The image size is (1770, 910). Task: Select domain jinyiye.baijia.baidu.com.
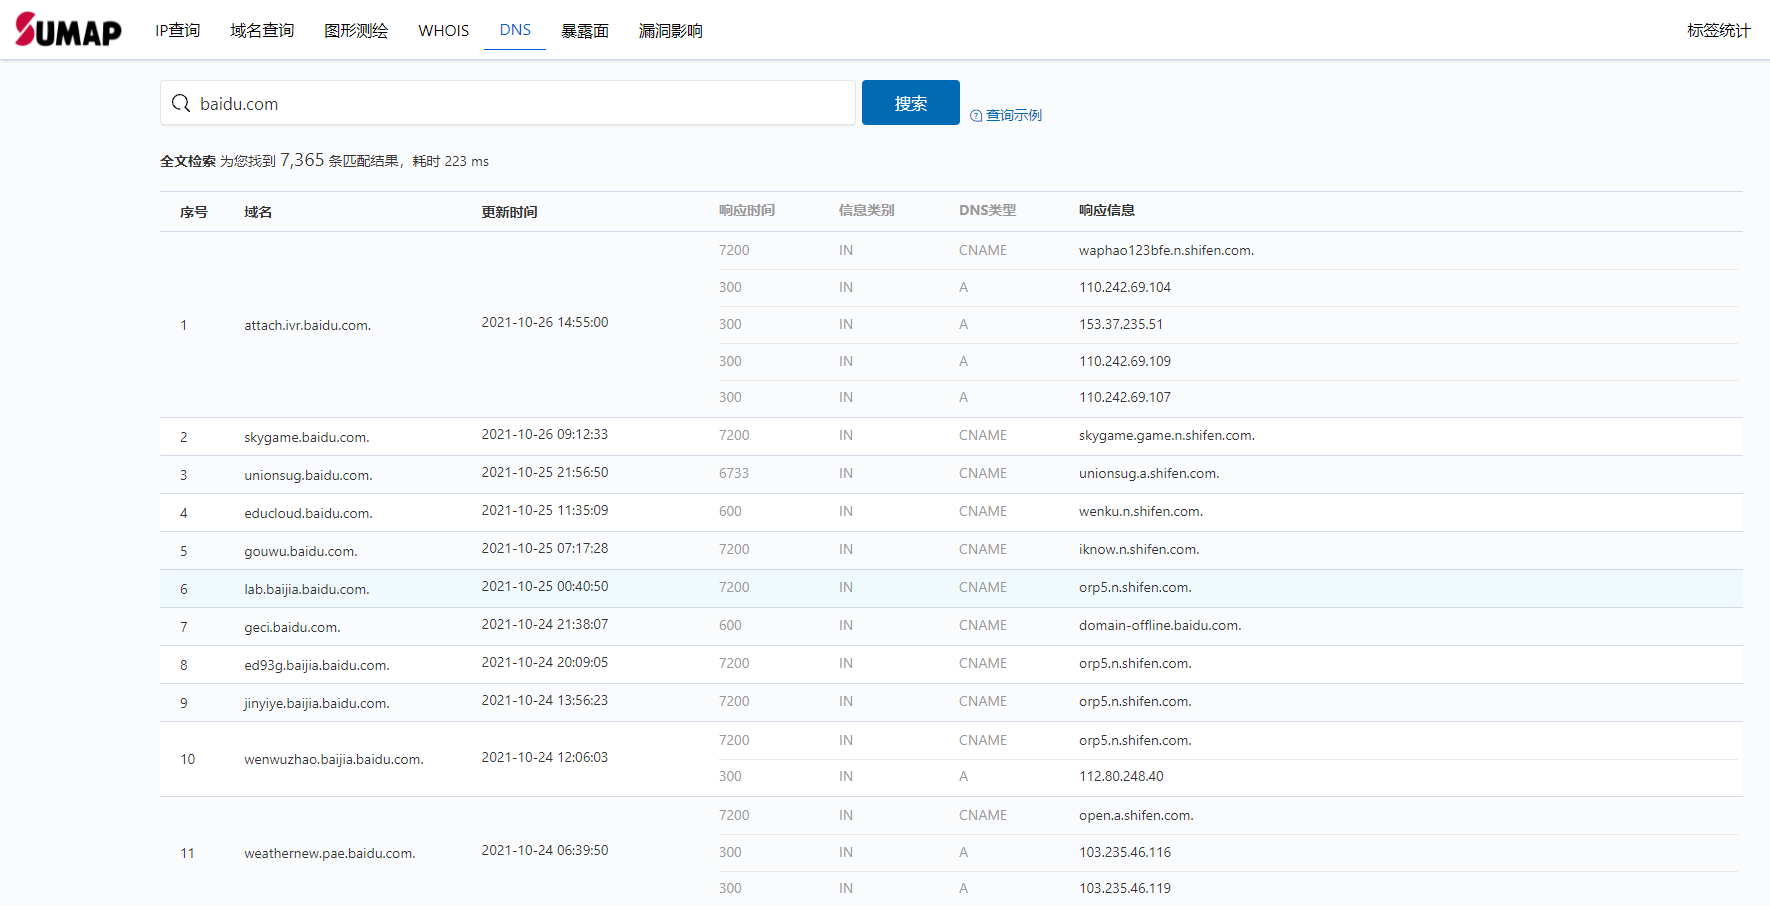[317, 704]
